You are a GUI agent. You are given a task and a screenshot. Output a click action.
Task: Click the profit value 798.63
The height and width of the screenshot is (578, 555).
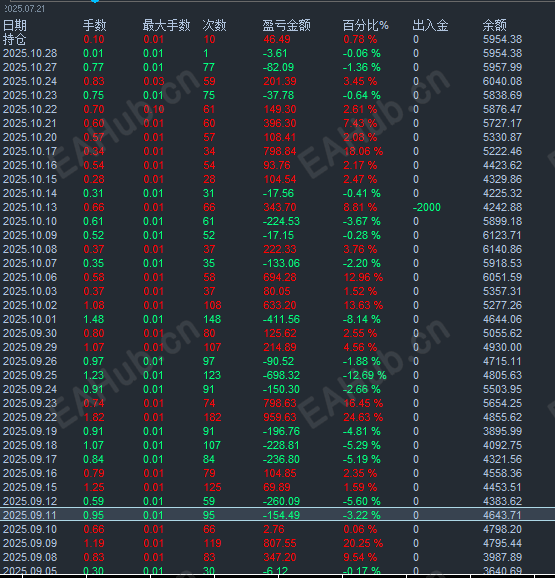[280, 404]
